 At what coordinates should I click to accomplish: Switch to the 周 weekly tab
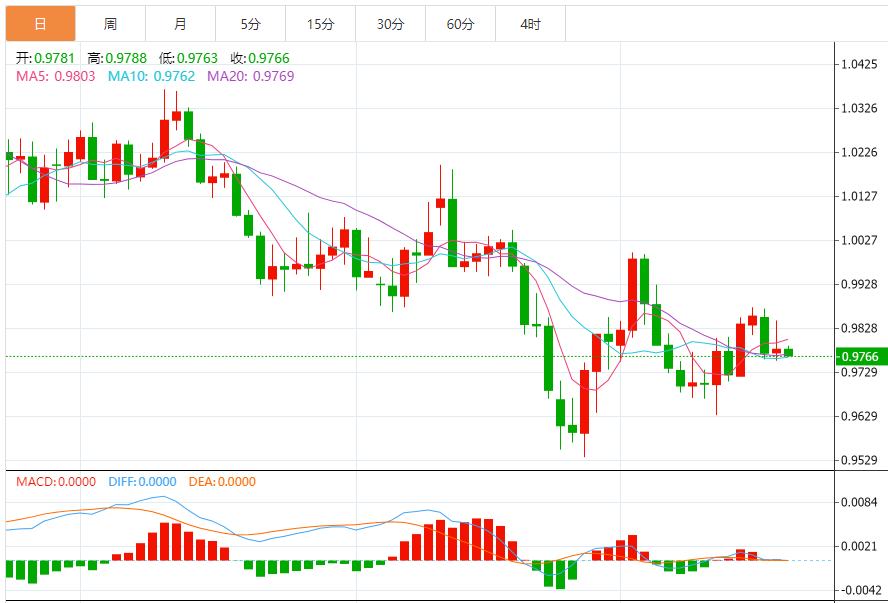[x=110, y=24]
